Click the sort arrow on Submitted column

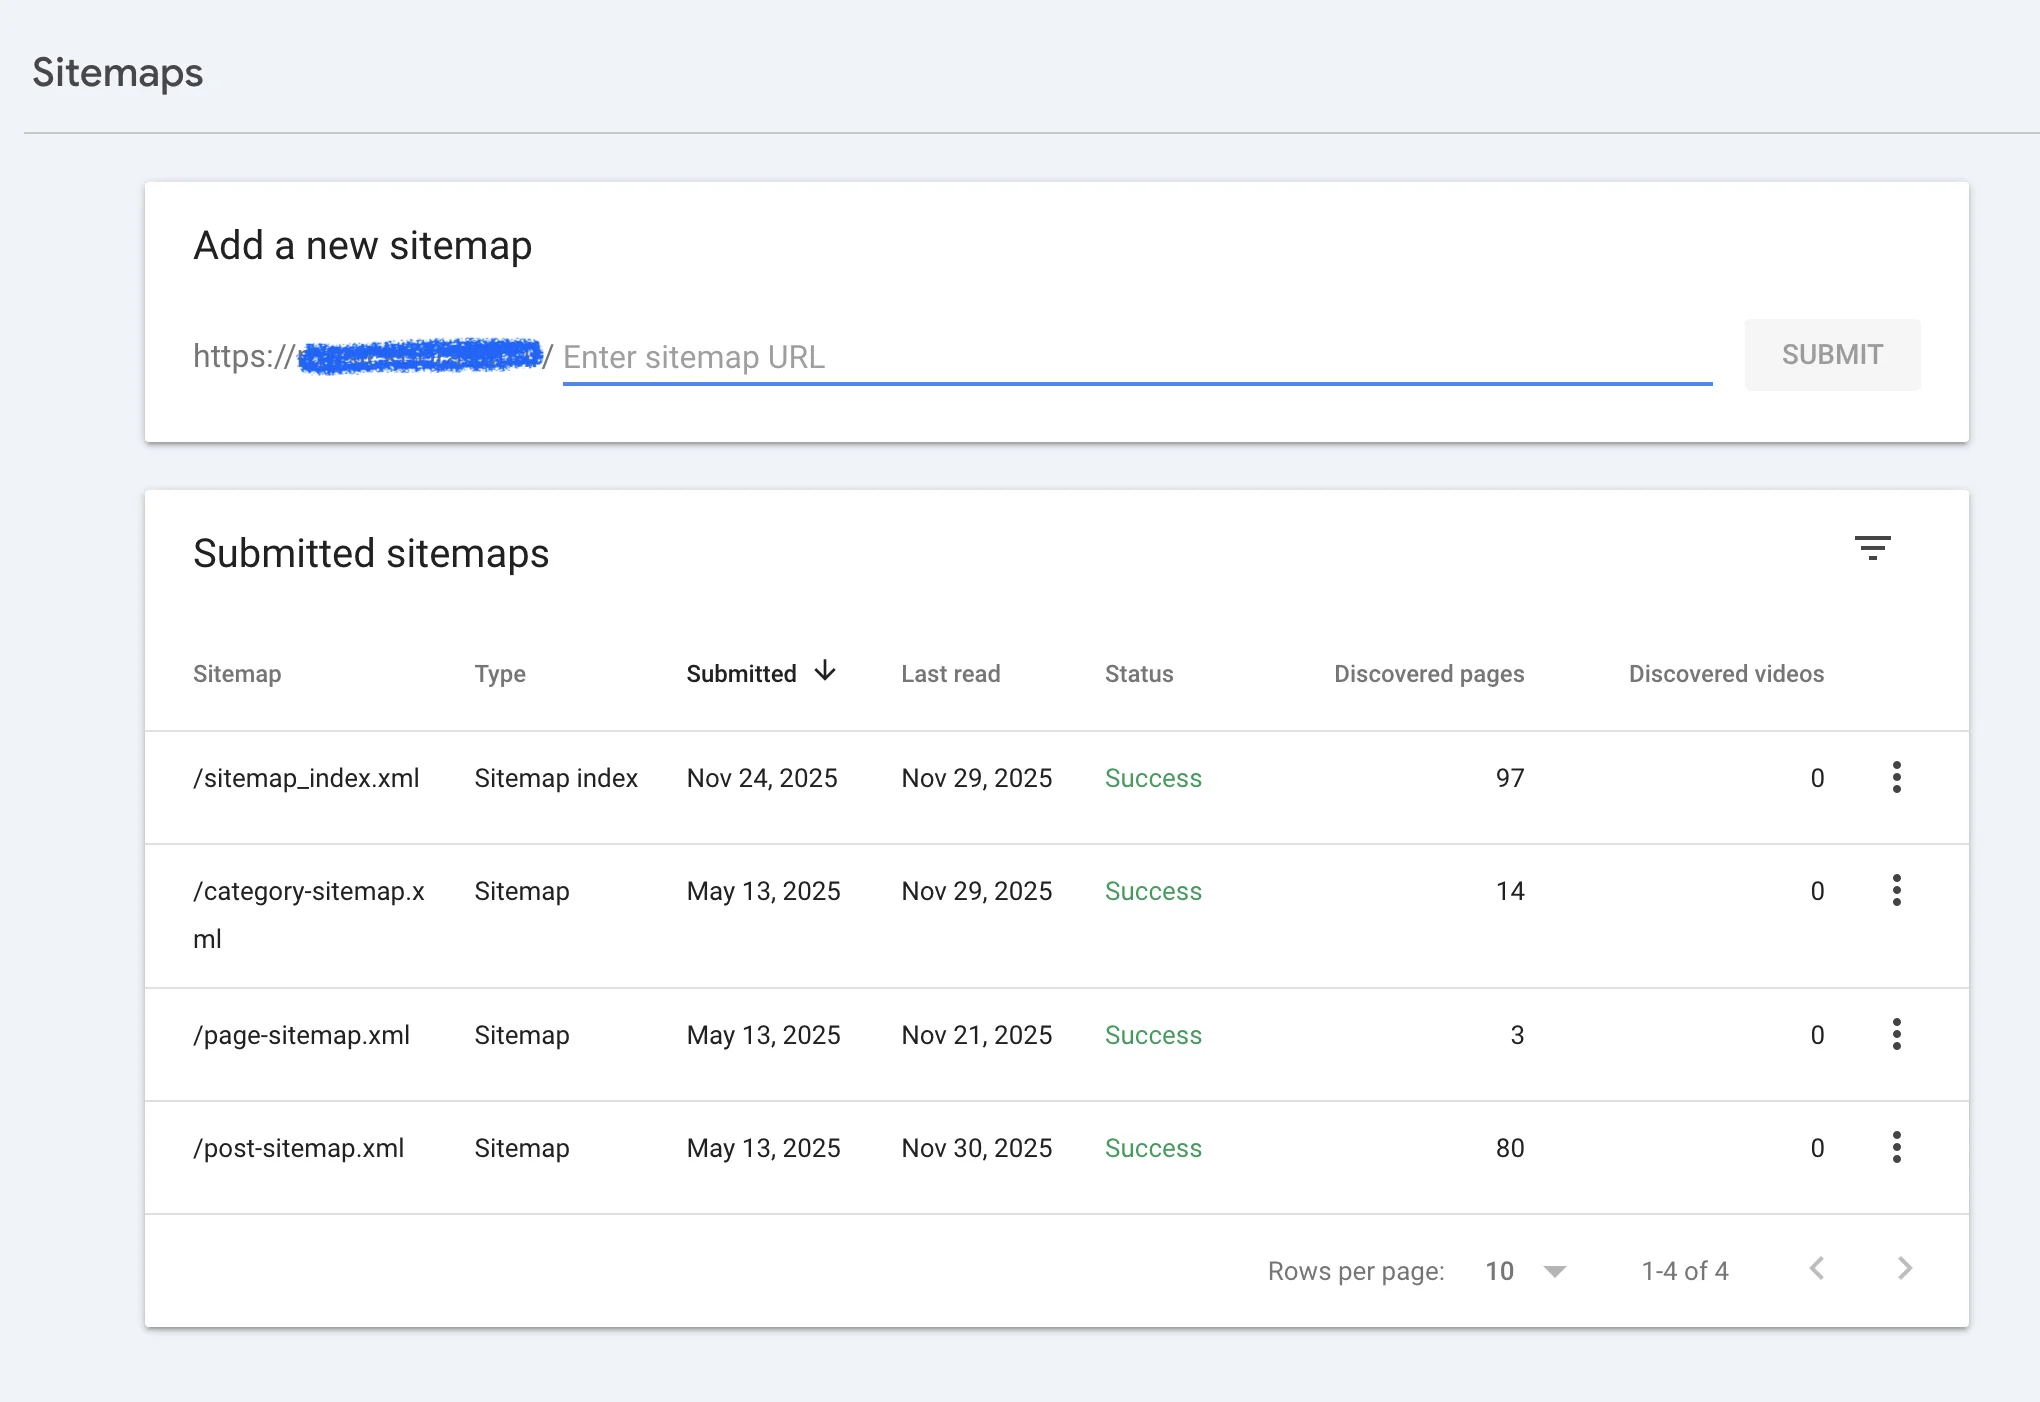click(824, 672)
